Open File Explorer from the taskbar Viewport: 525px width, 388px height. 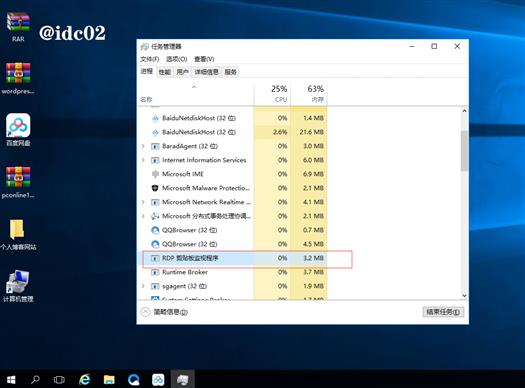click(109, 379)
